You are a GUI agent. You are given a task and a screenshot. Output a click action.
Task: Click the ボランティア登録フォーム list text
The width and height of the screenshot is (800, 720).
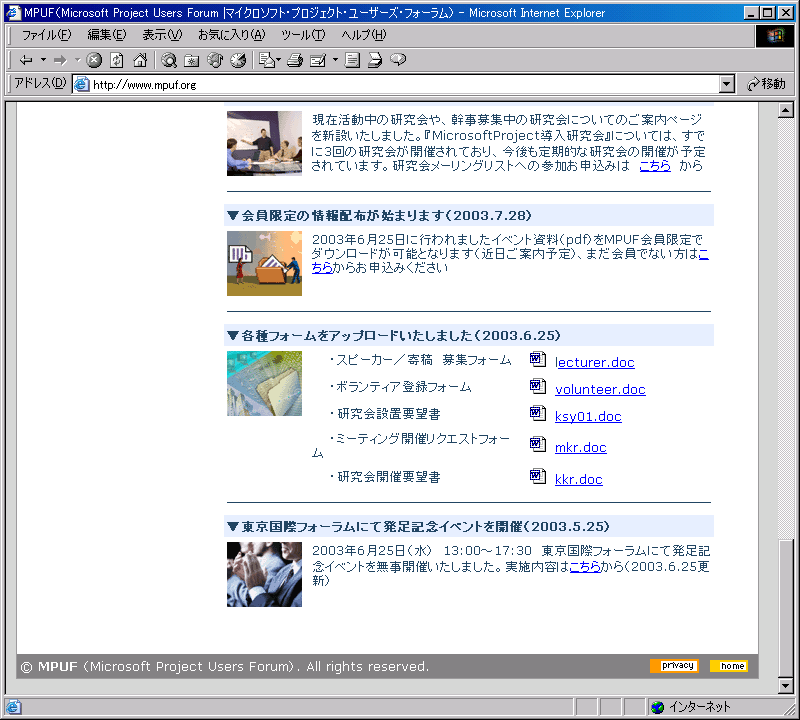tap(401, 387)
